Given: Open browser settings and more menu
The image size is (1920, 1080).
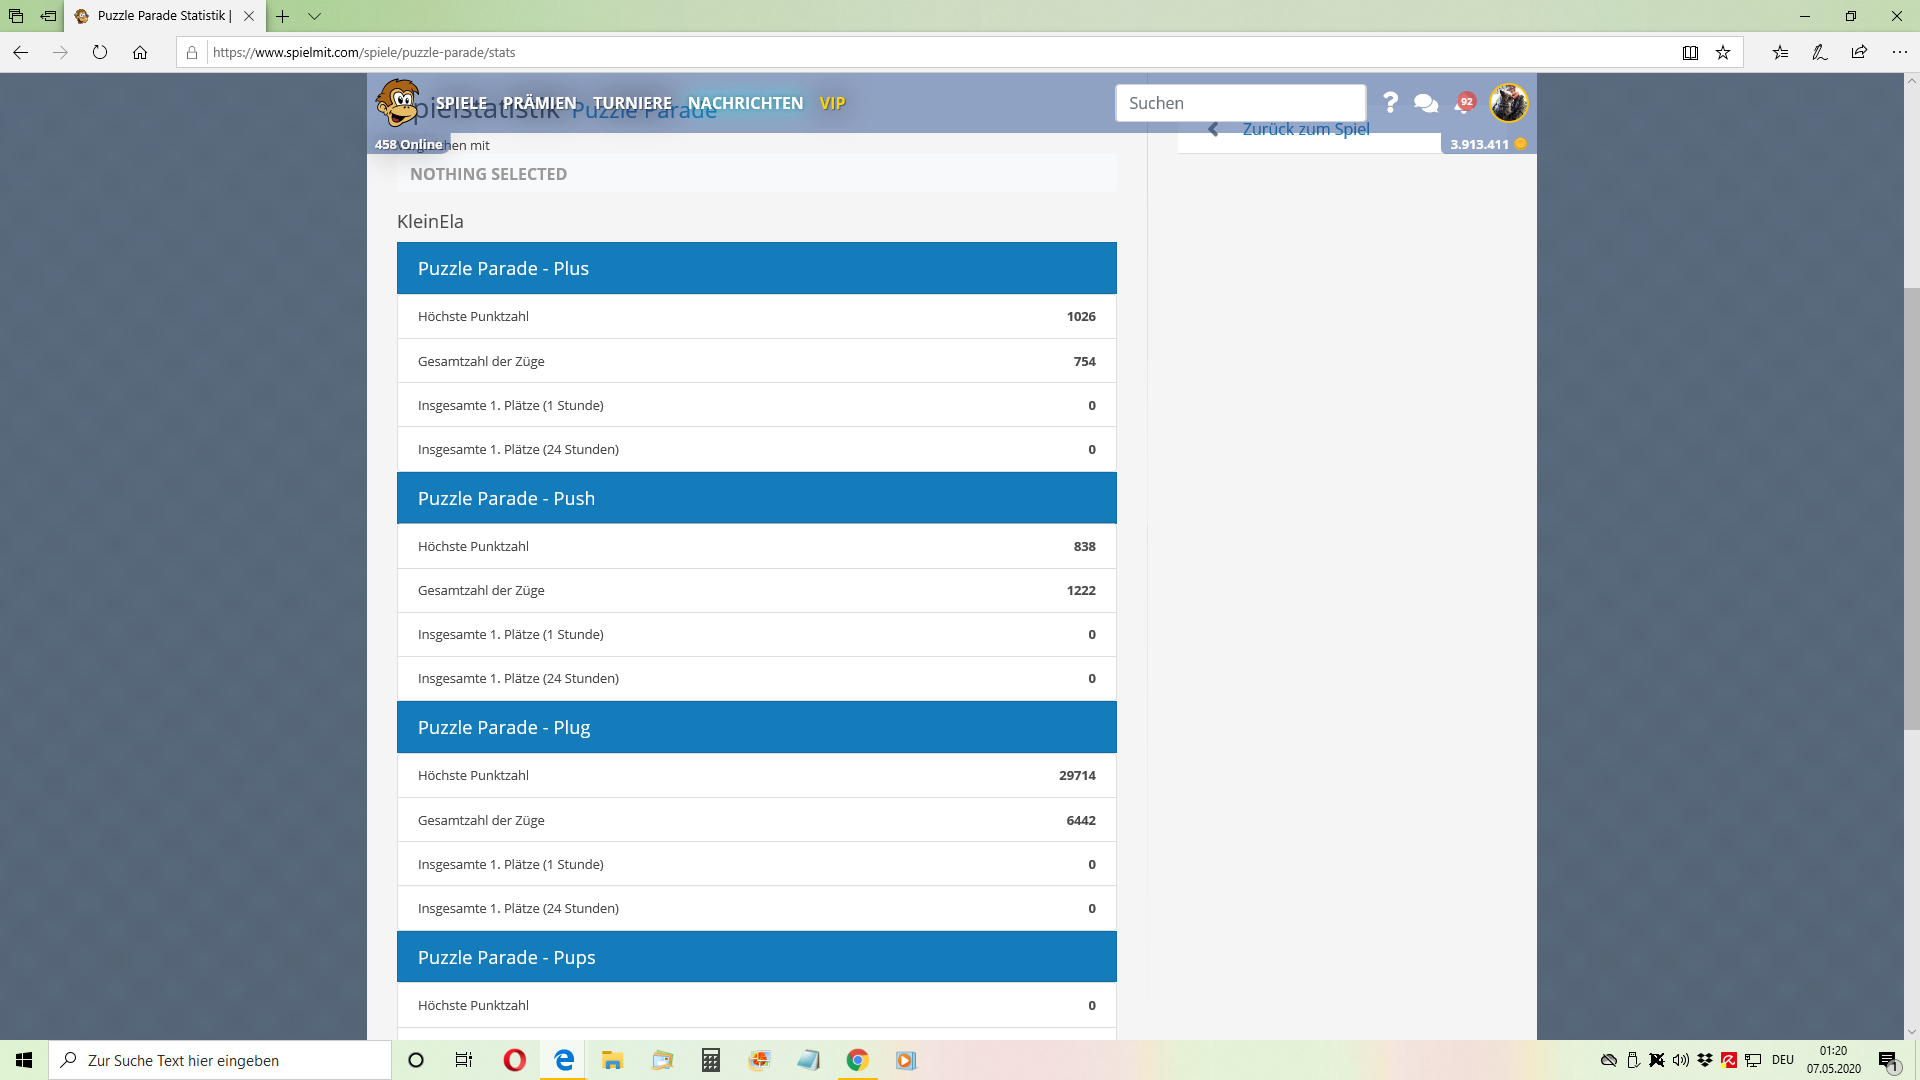Looking at the screenshot, I should (1899, 53).
